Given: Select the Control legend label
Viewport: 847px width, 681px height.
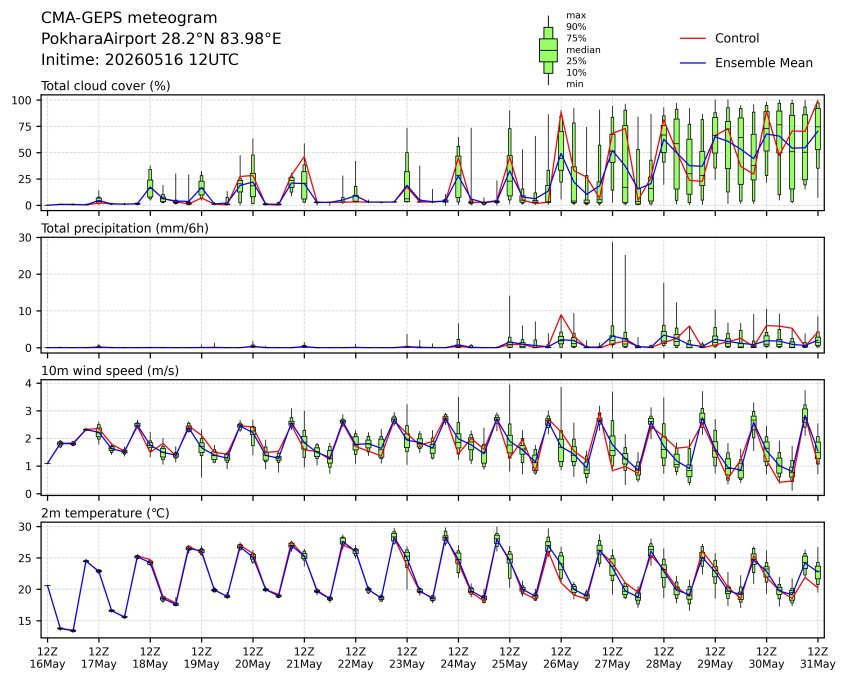Looking at the screenshot, I should pos(737,38).
